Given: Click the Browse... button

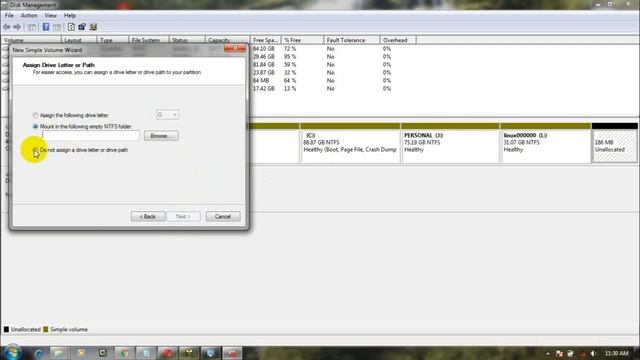Looking at the screenshot, I should coord(161,136).
